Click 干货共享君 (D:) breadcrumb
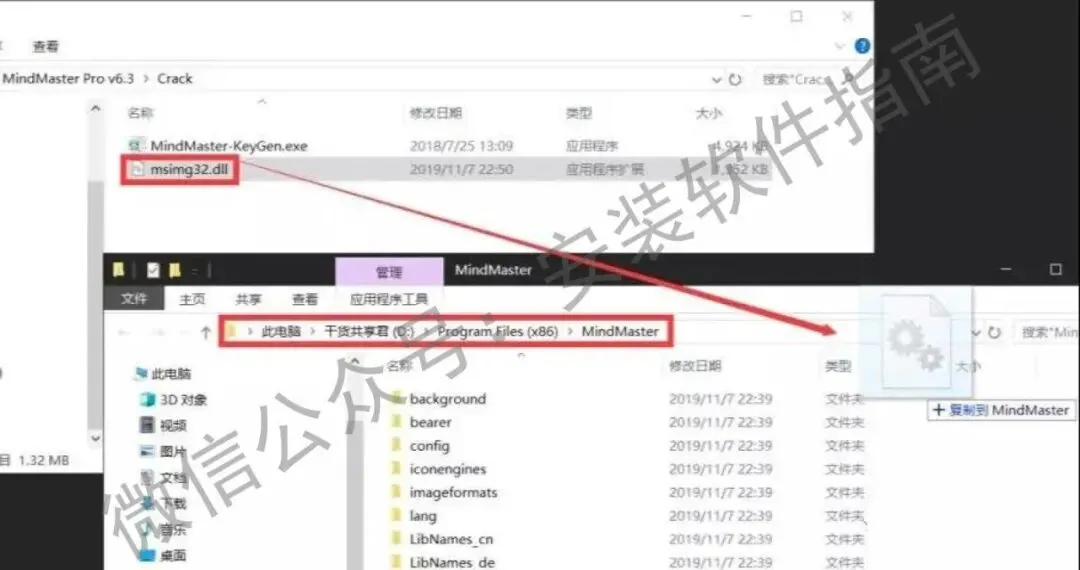 (x=369, y=332)
